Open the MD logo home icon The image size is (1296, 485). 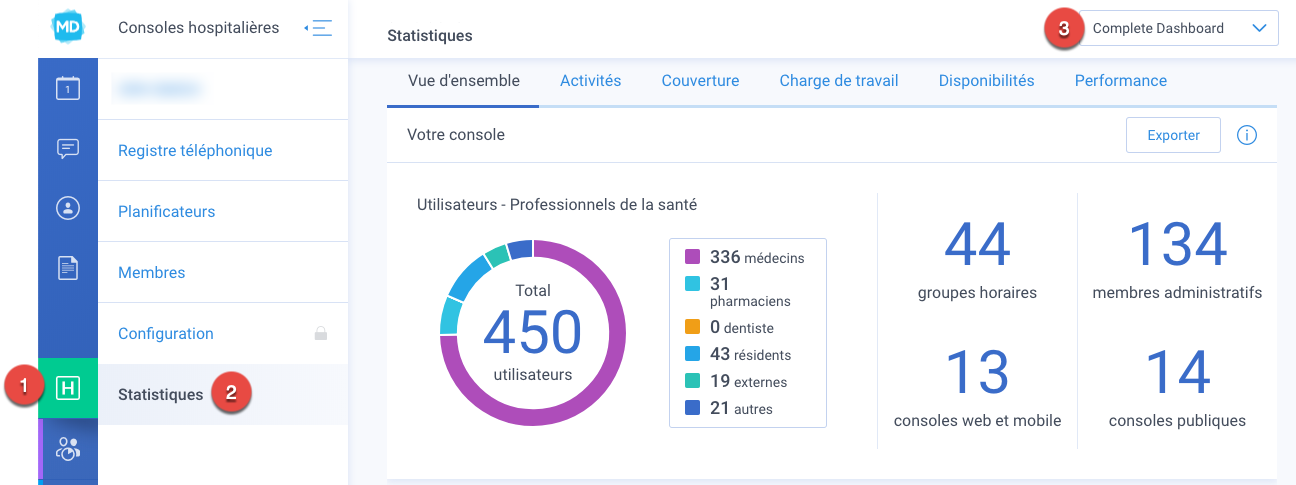click(68, 27)
